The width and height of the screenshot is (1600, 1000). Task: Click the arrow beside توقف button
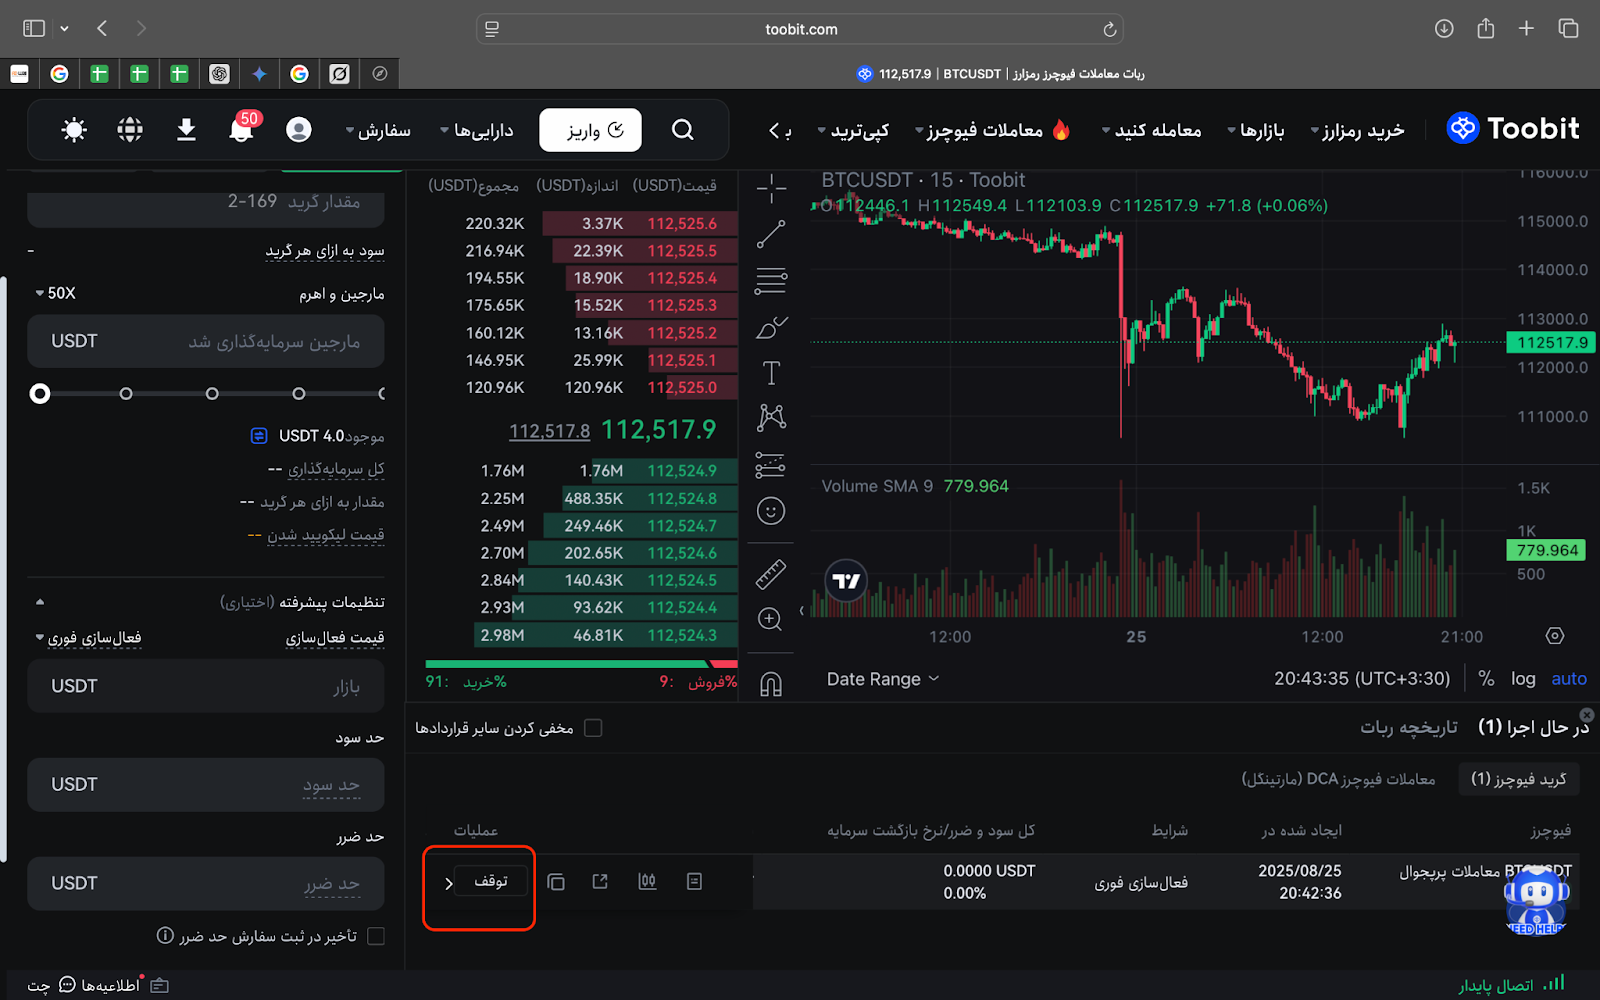point(449,883)
